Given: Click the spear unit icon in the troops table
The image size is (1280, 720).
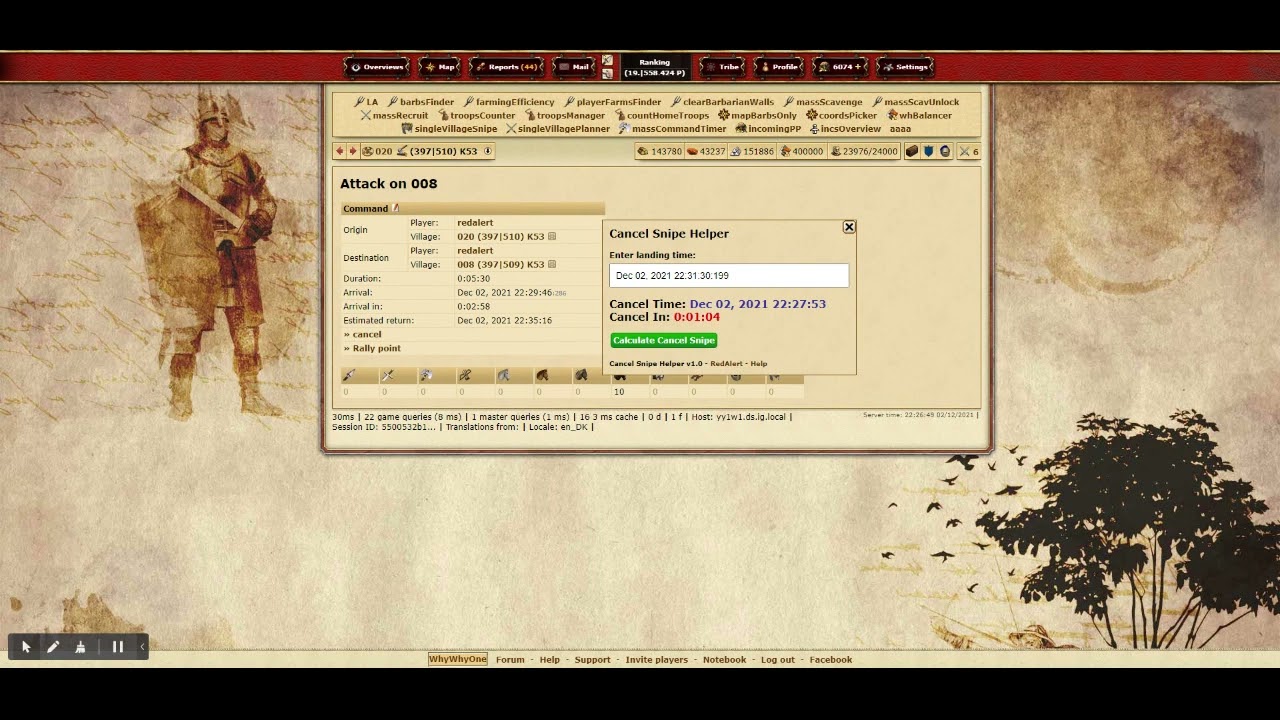Looking at the screenshot, I should click(349, 376).
